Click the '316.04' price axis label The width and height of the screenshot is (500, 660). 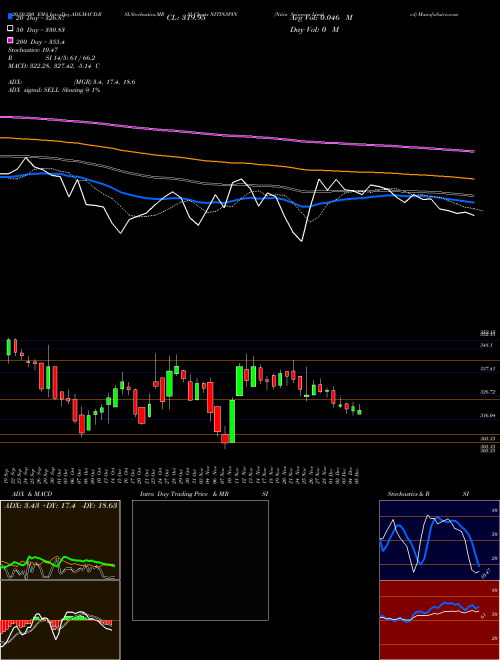[x=489, y=415]
